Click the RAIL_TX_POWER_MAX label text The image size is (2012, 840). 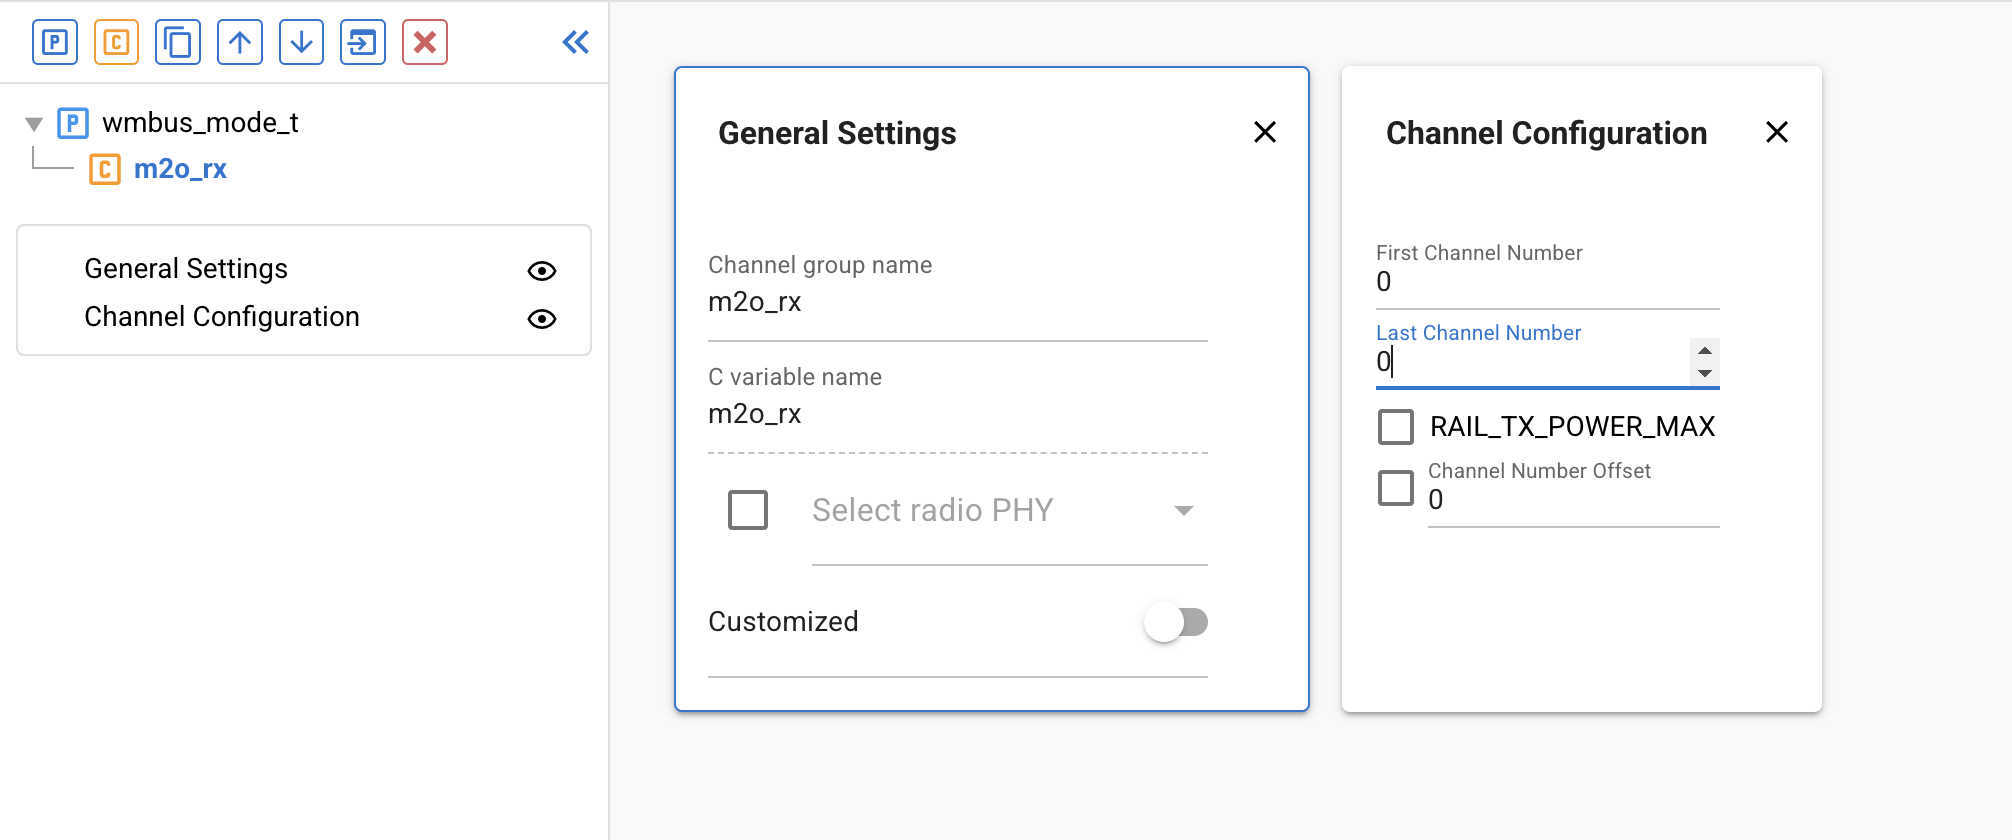pos(1572,427)
